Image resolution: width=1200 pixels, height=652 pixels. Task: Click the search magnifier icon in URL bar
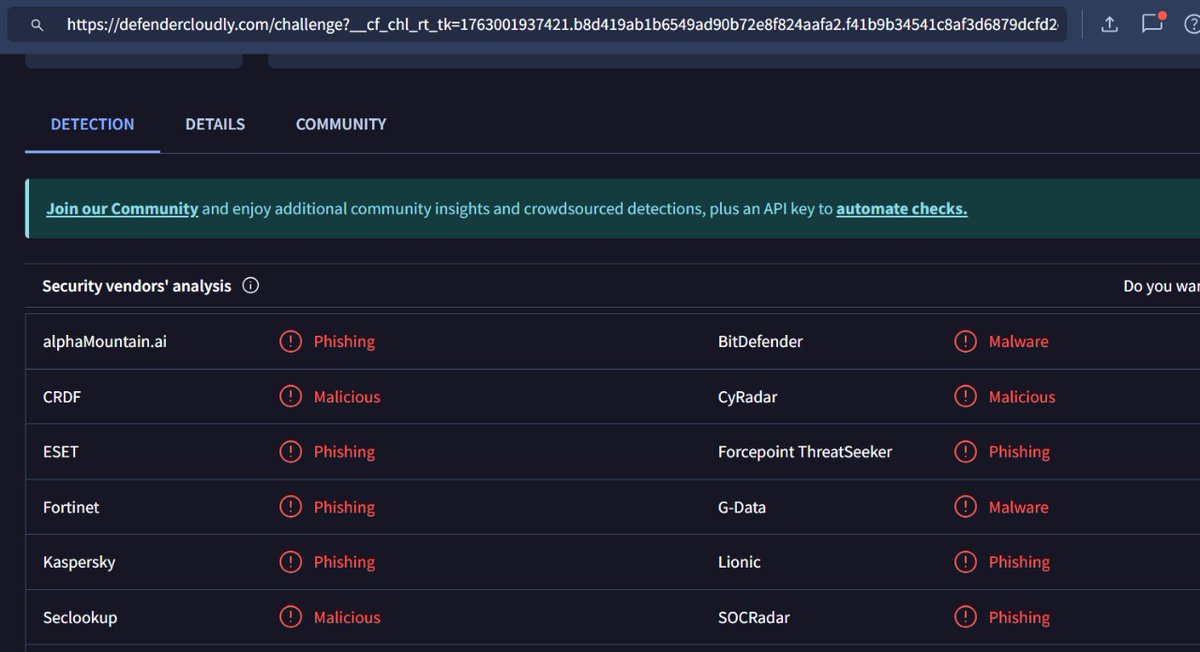pyautogui.click(x=37, y=24)
